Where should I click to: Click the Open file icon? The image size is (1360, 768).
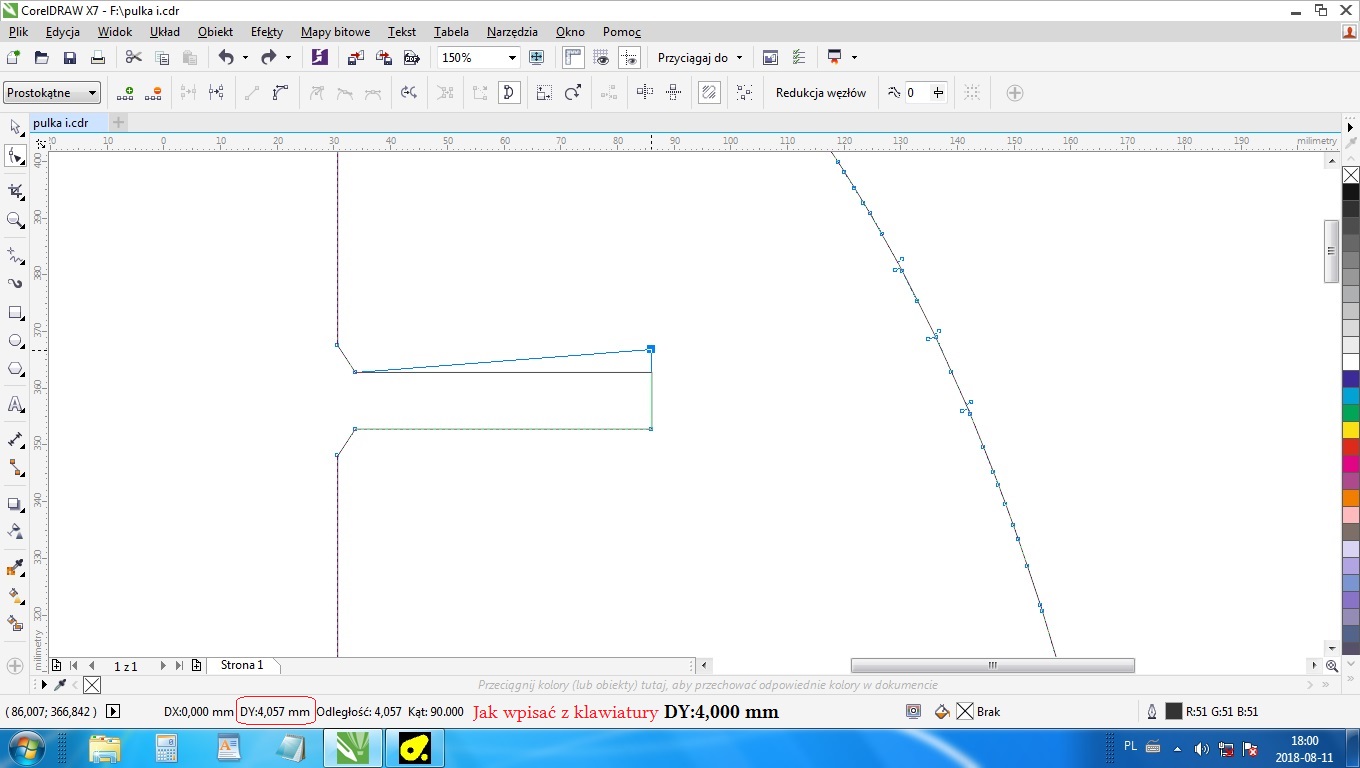click(x=42, y=58)
